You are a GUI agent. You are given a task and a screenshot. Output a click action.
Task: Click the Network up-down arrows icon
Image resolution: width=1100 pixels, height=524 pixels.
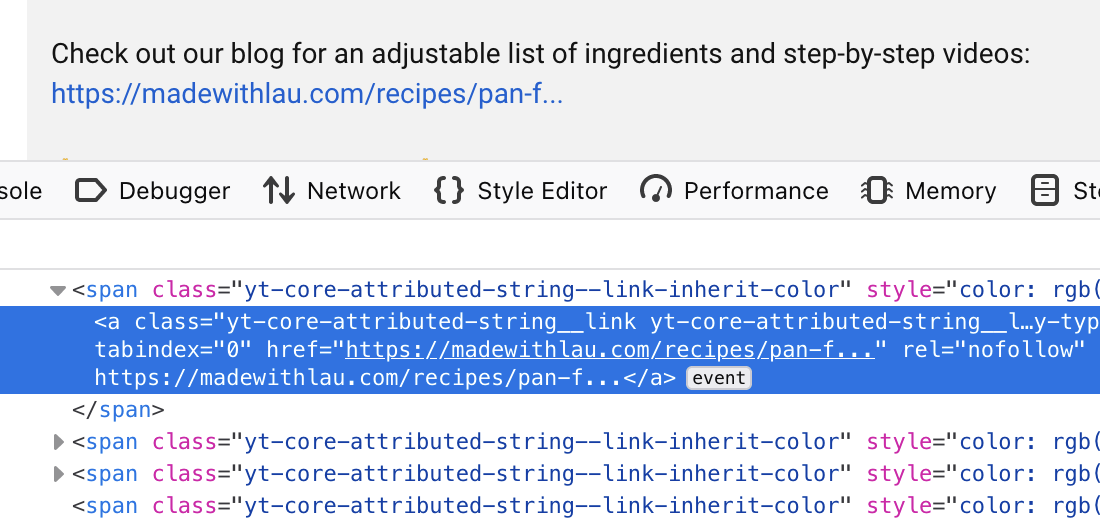[x=279, y=190]
